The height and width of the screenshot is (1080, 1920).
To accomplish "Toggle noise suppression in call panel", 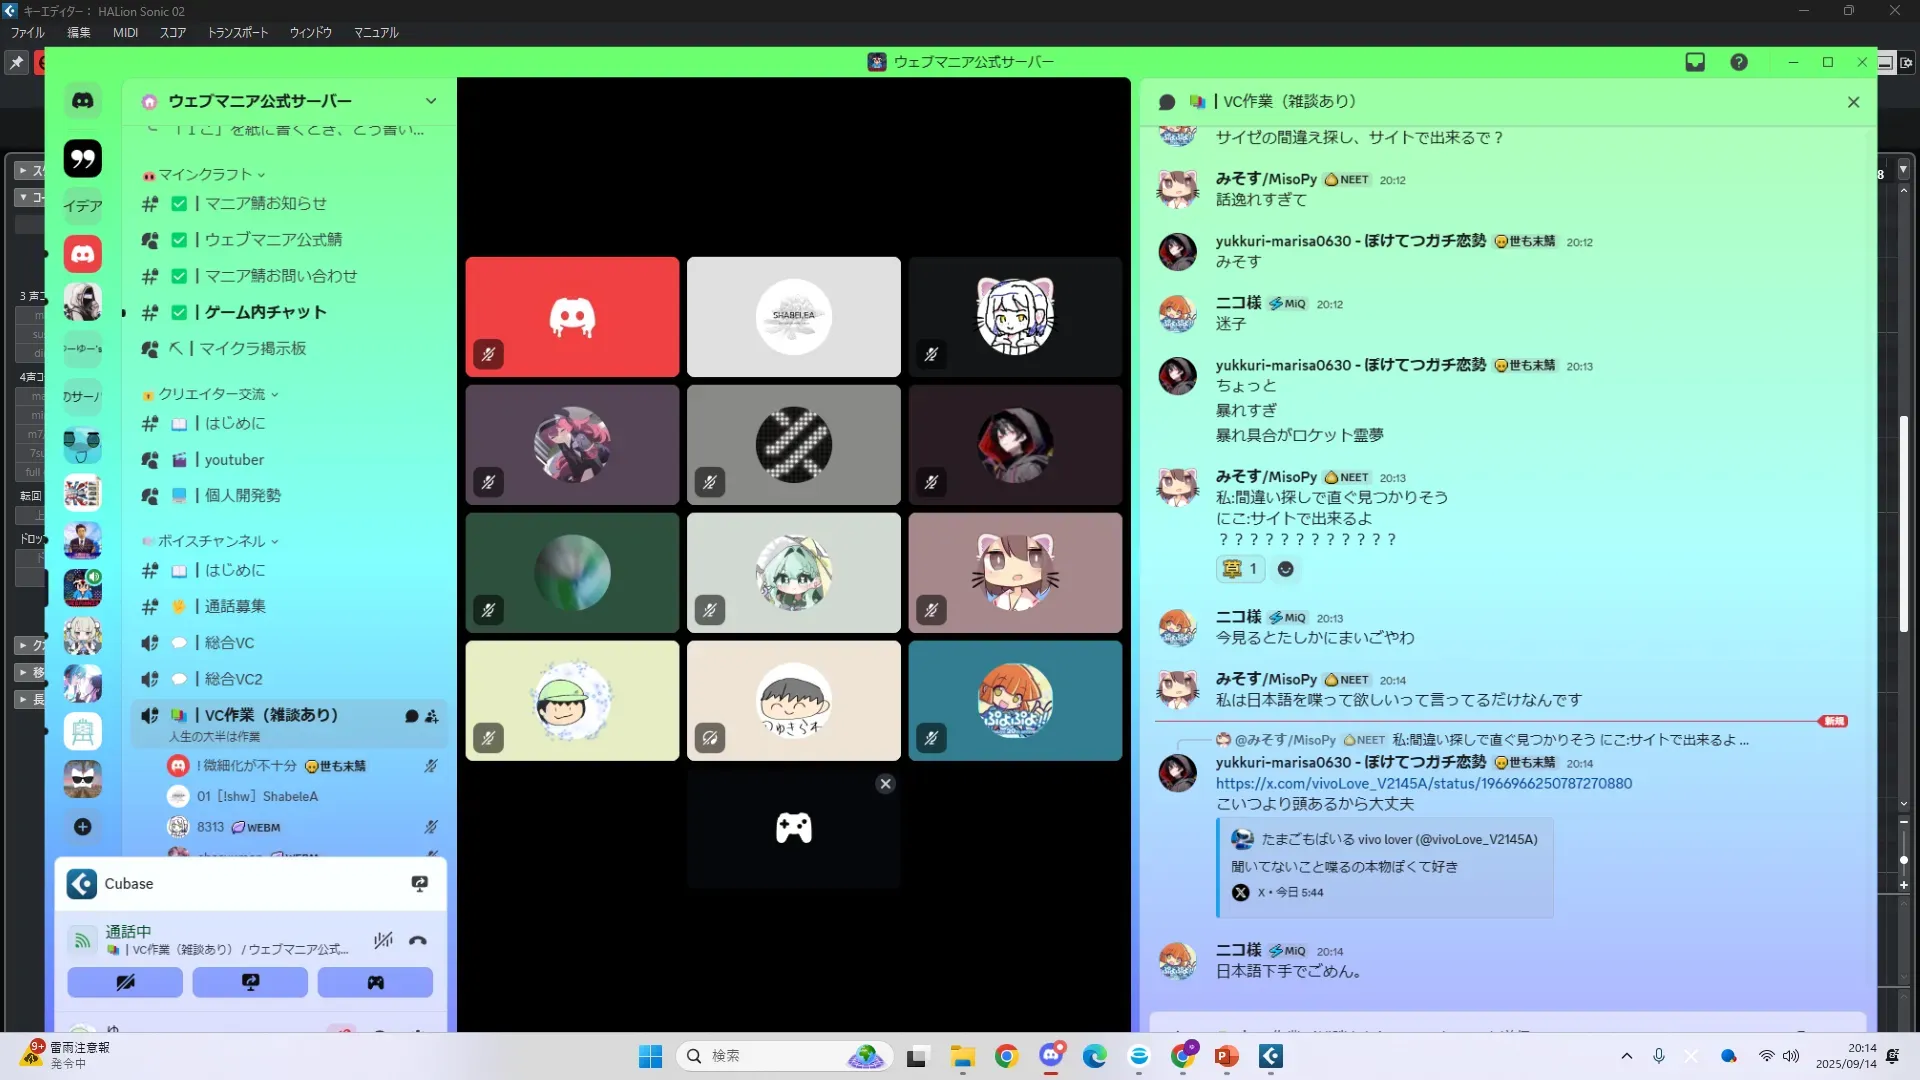I will coord(383,940).
